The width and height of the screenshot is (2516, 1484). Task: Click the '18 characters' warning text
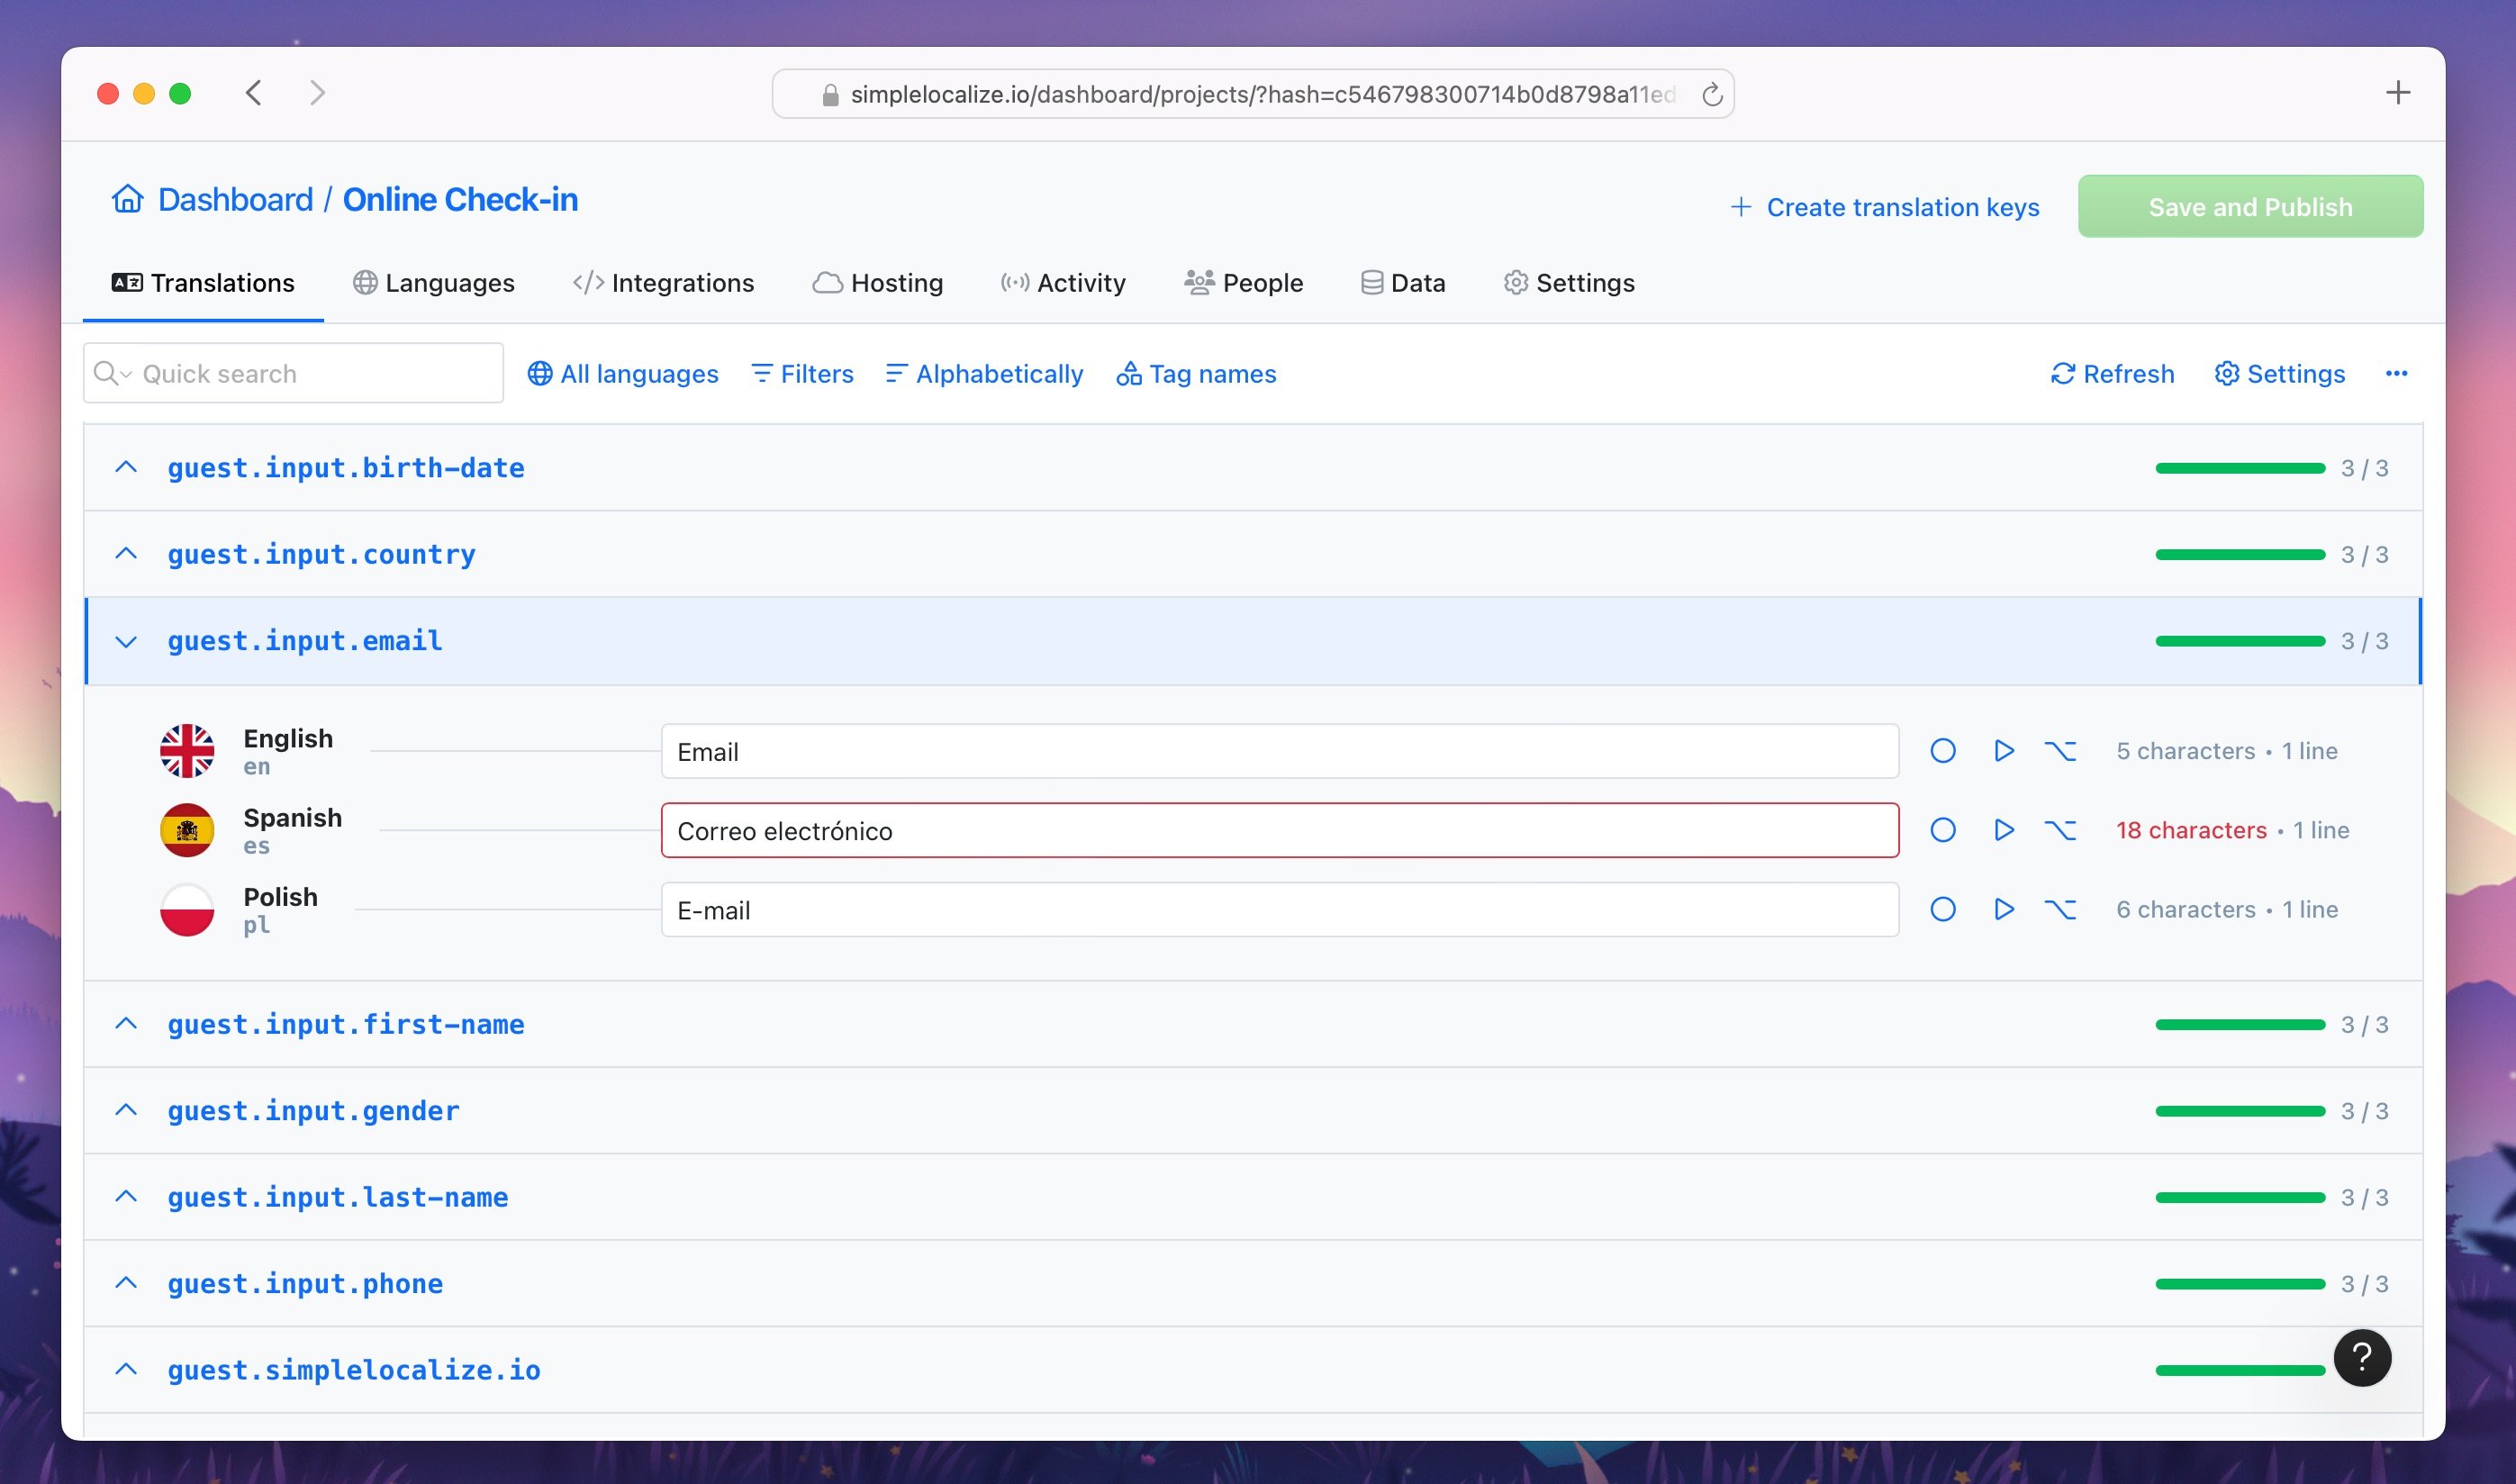[2190, 830]
